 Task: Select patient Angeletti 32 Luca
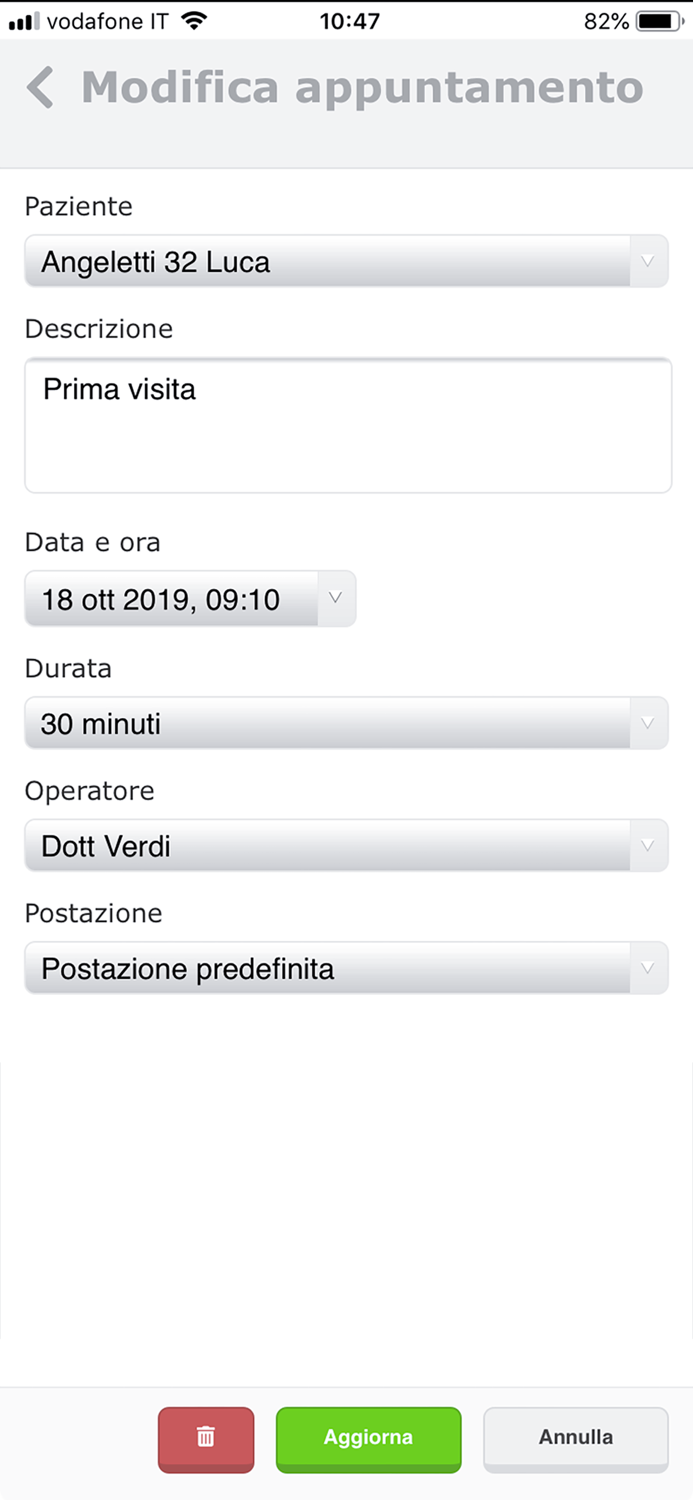pyautogui.click(x=300, y=261)
